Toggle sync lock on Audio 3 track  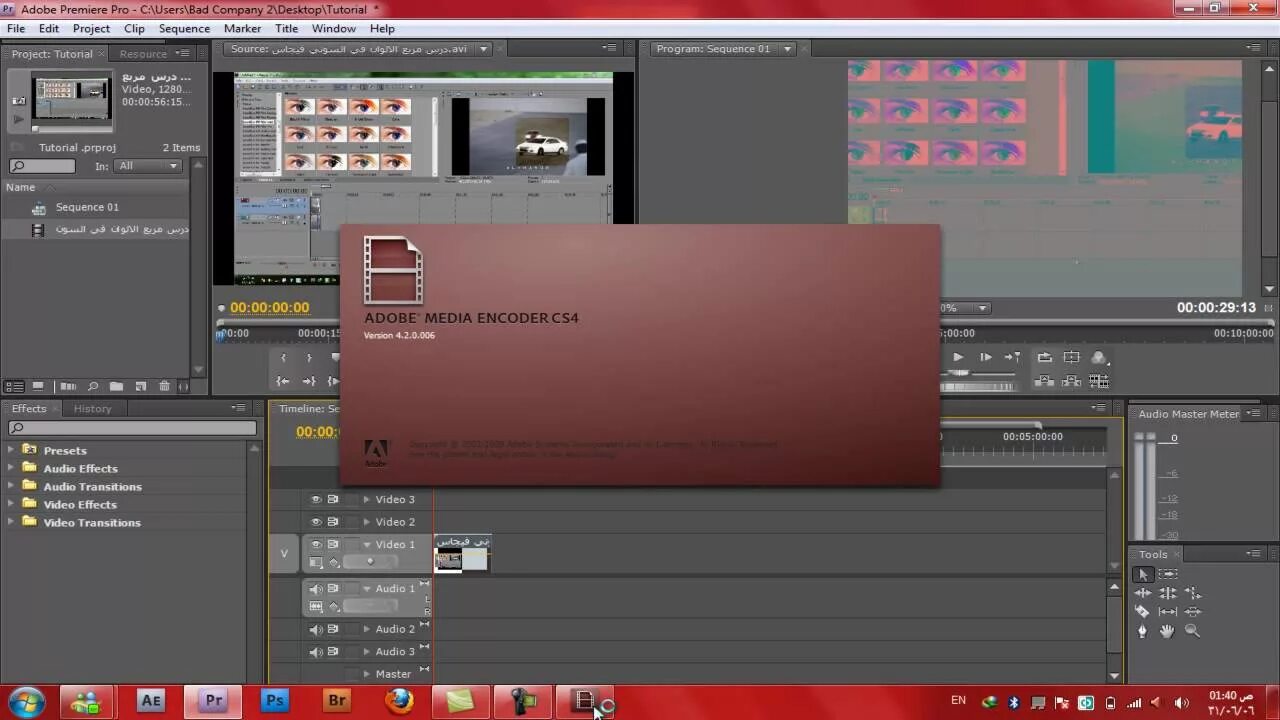coord(333,652)
